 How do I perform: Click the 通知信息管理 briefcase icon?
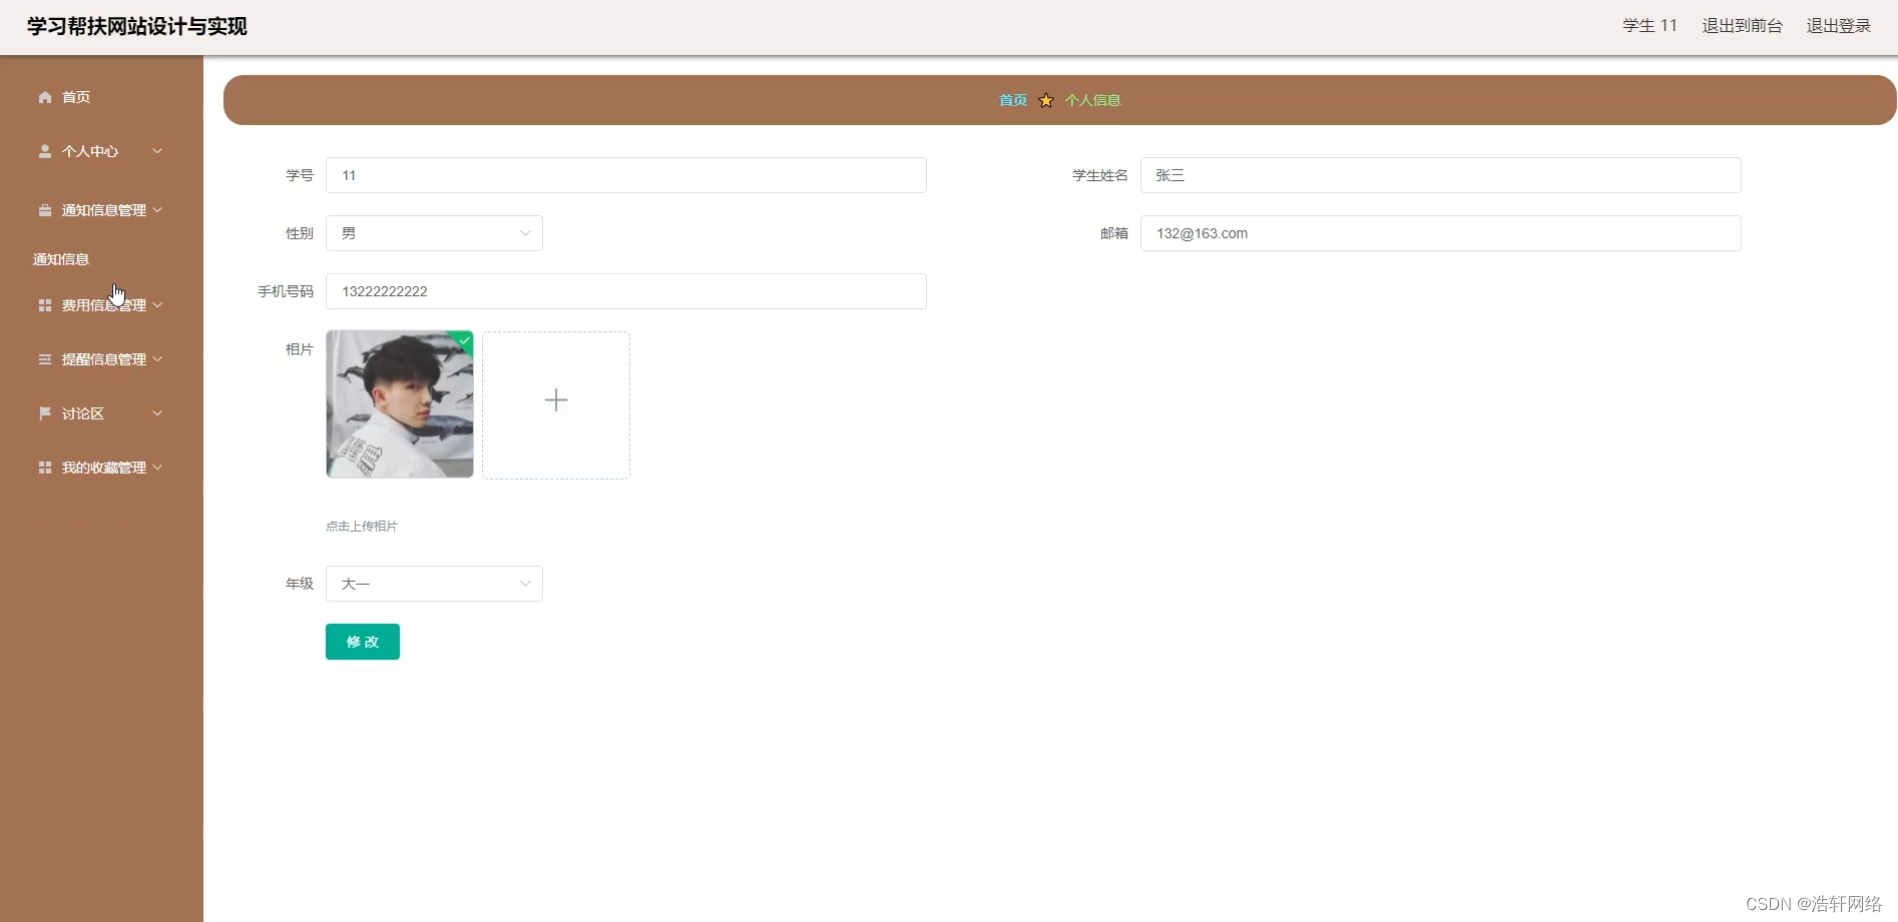pyautogui.click(x=44, y=210)
